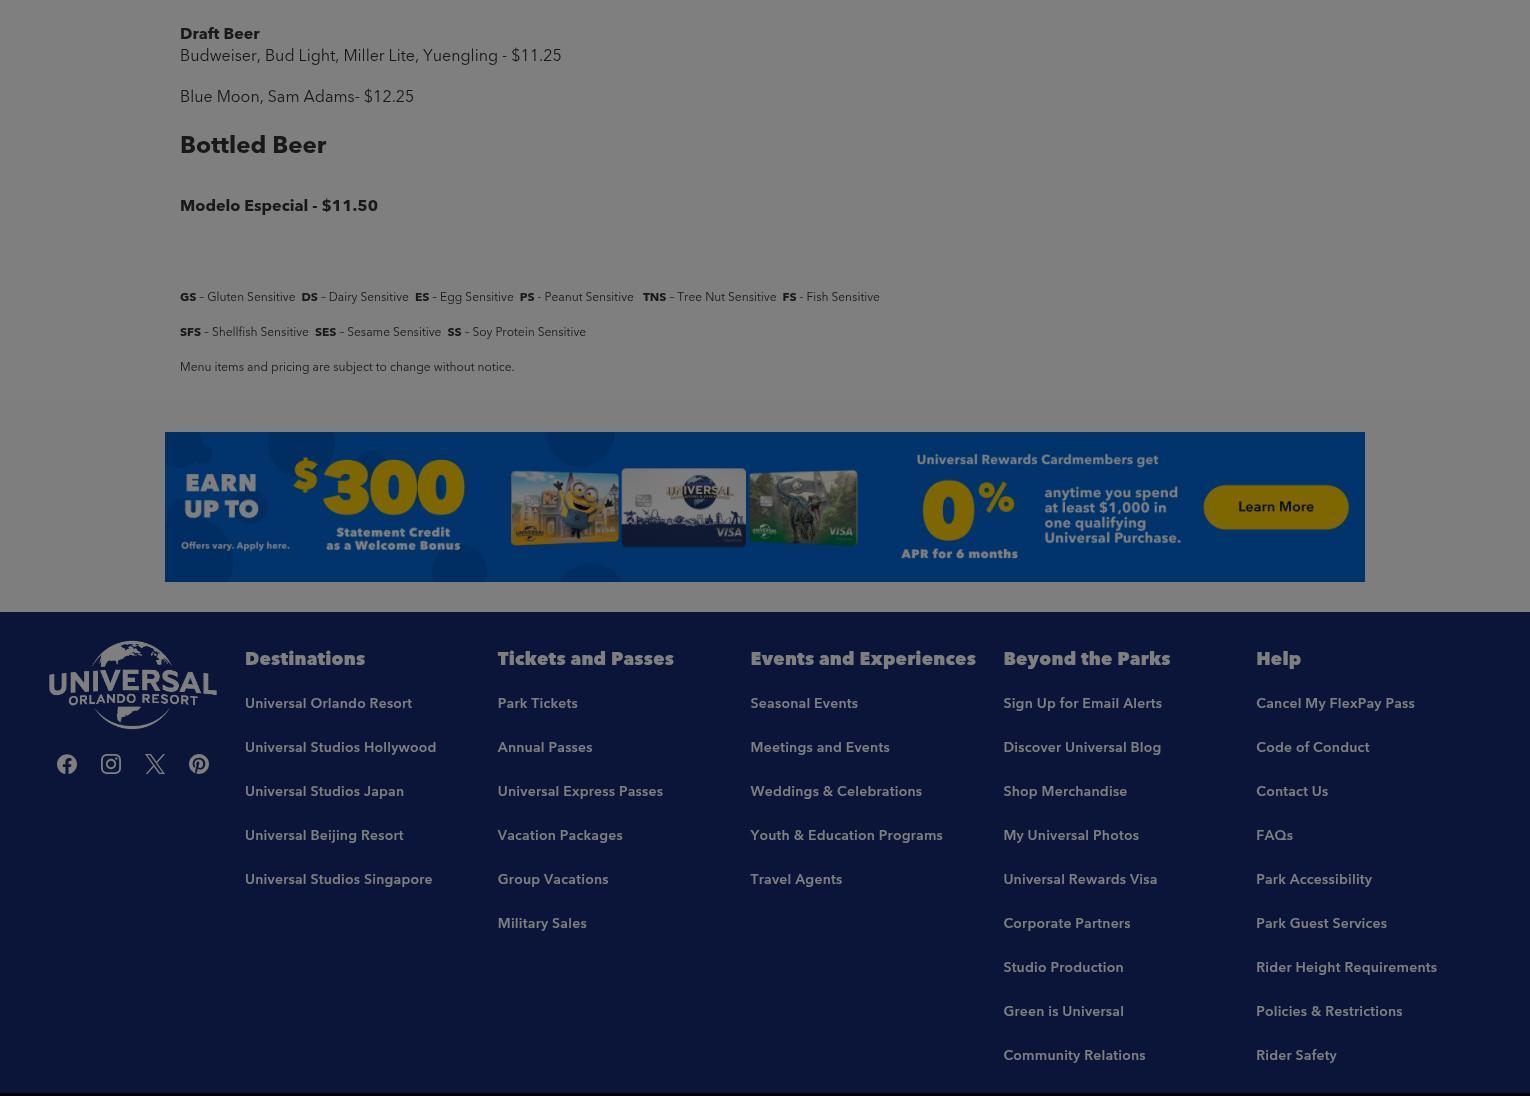Open Policies & Restrictions link
Image resolution: width=1530 pixels, height=1096 pixels.
[x=1329, y=1012]
